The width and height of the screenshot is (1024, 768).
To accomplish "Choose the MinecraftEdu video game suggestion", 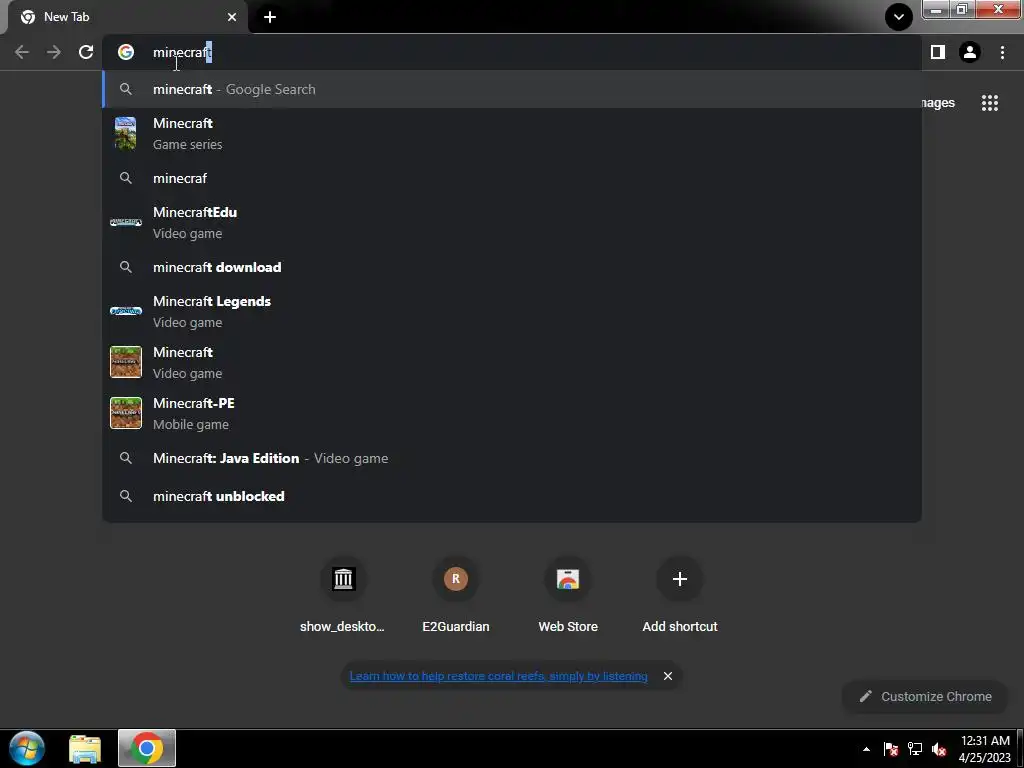I will (x=512, y=223).
